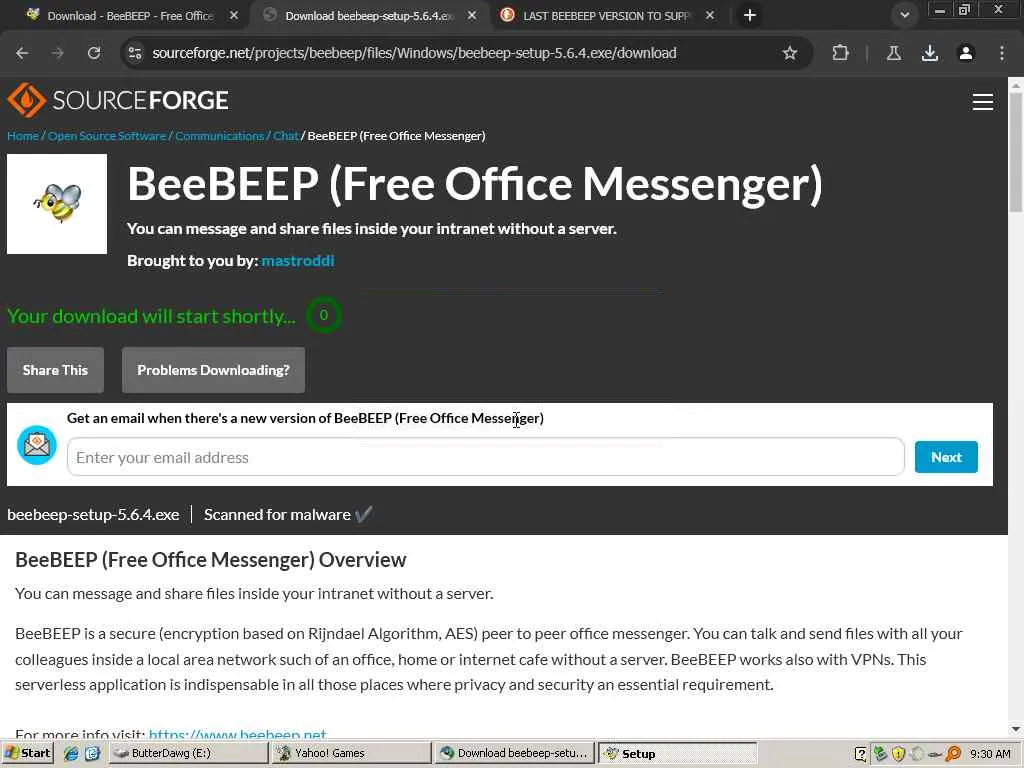Click the BeeBEEP bee project icon
Image resolution: width=1024 pixels, height=768 pixels.
click(x=57, y=204)
